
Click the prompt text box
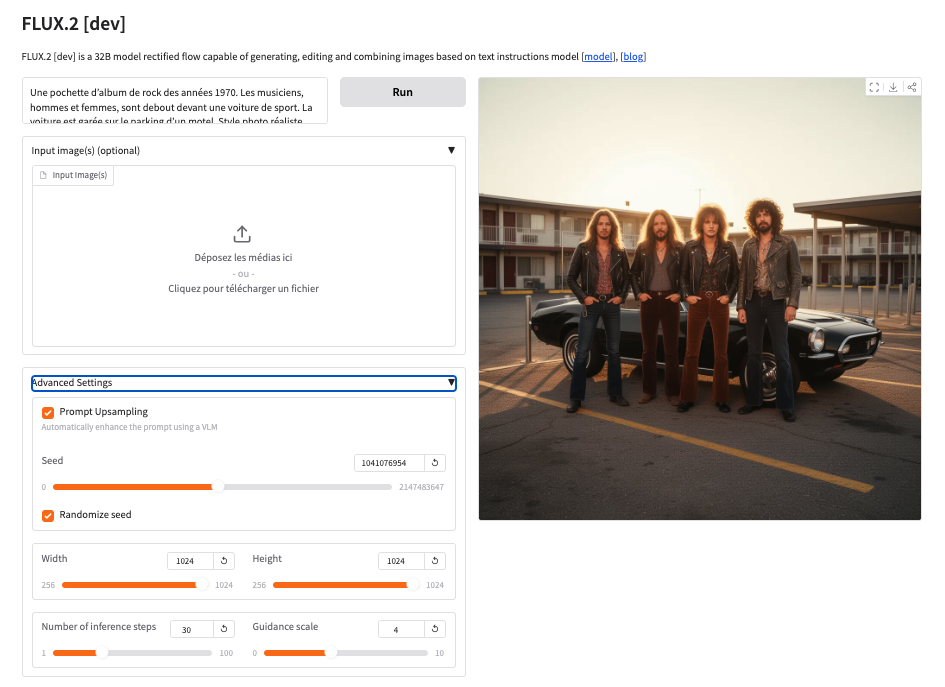(x=175, y=101)
